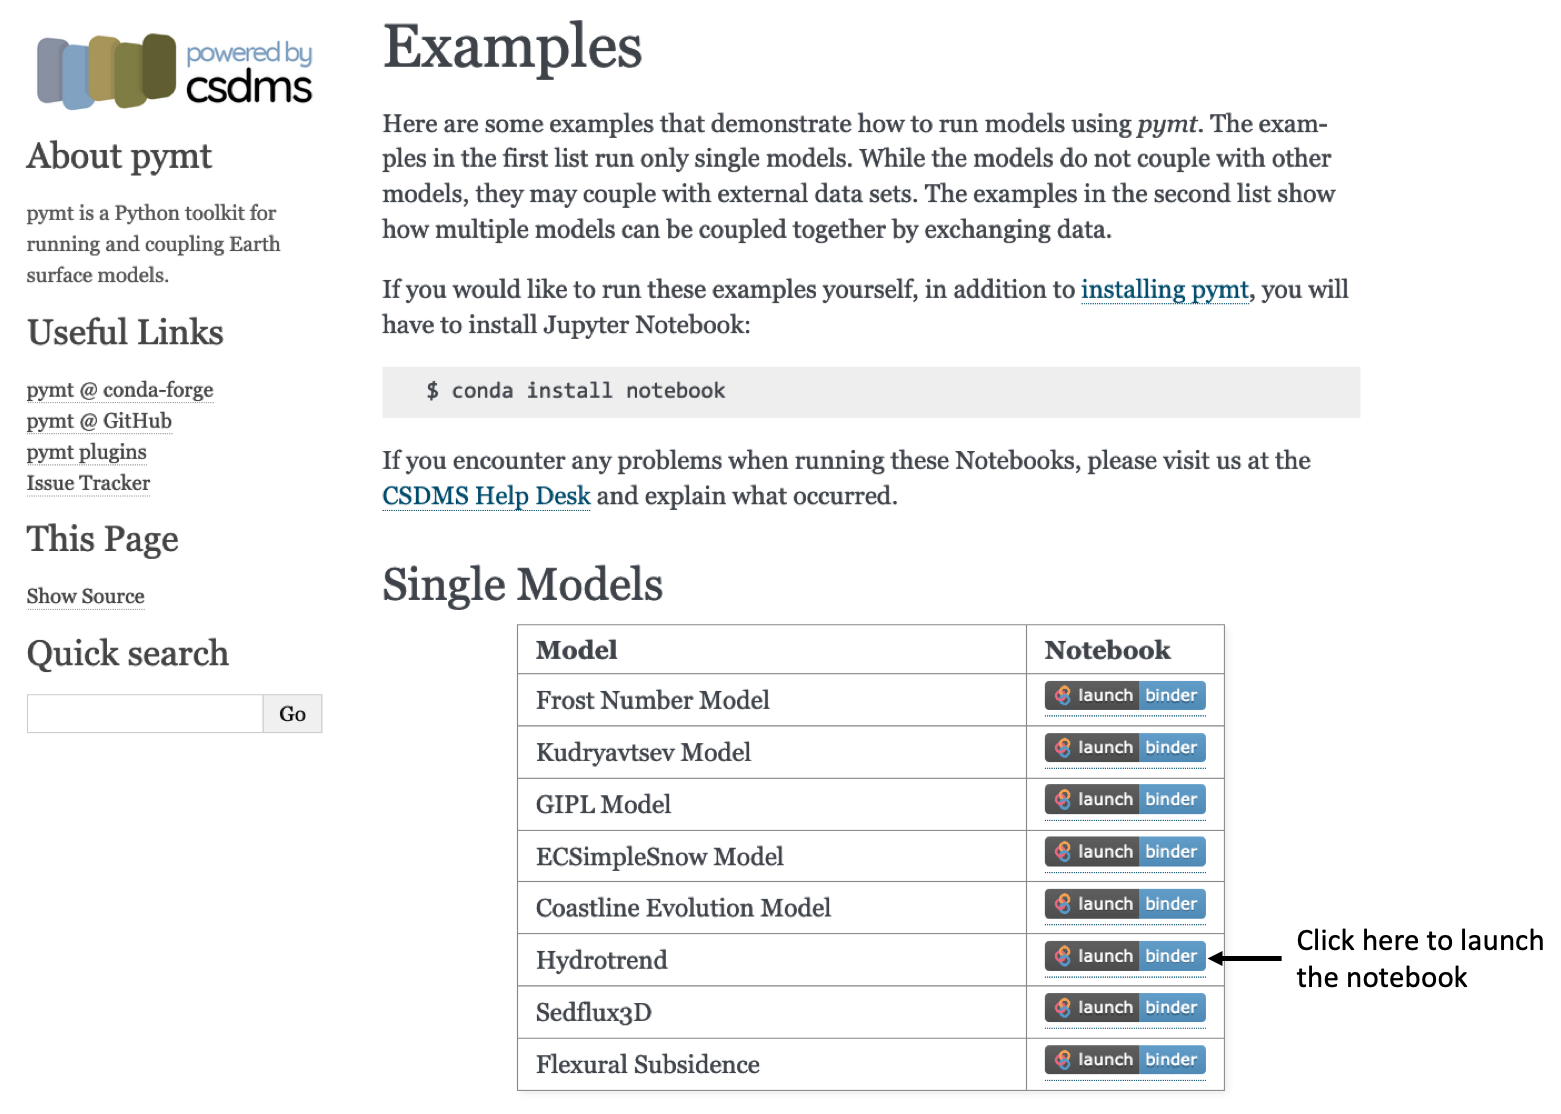Launch binder for GIPL Model

[1125, 799]
